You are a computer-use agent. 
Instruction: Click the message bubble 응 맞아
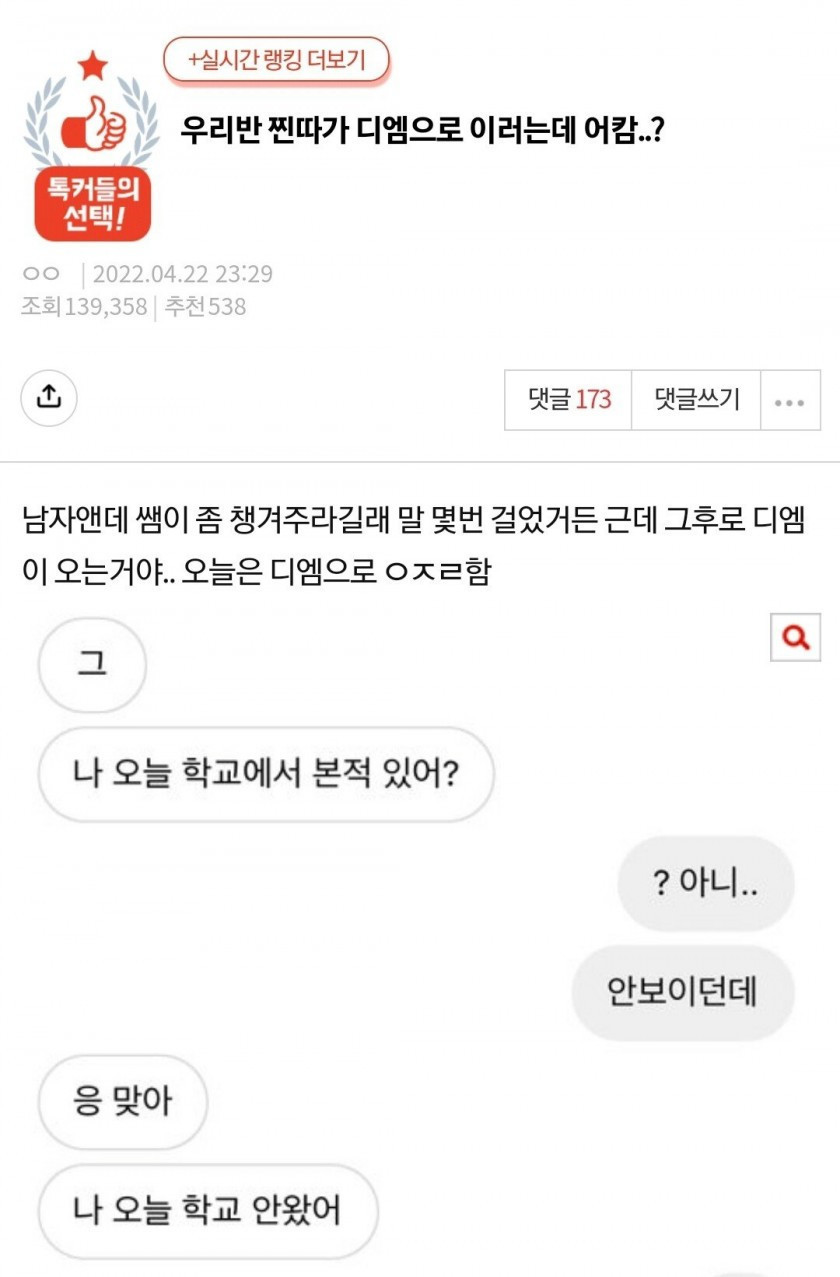coord(122,1102)
